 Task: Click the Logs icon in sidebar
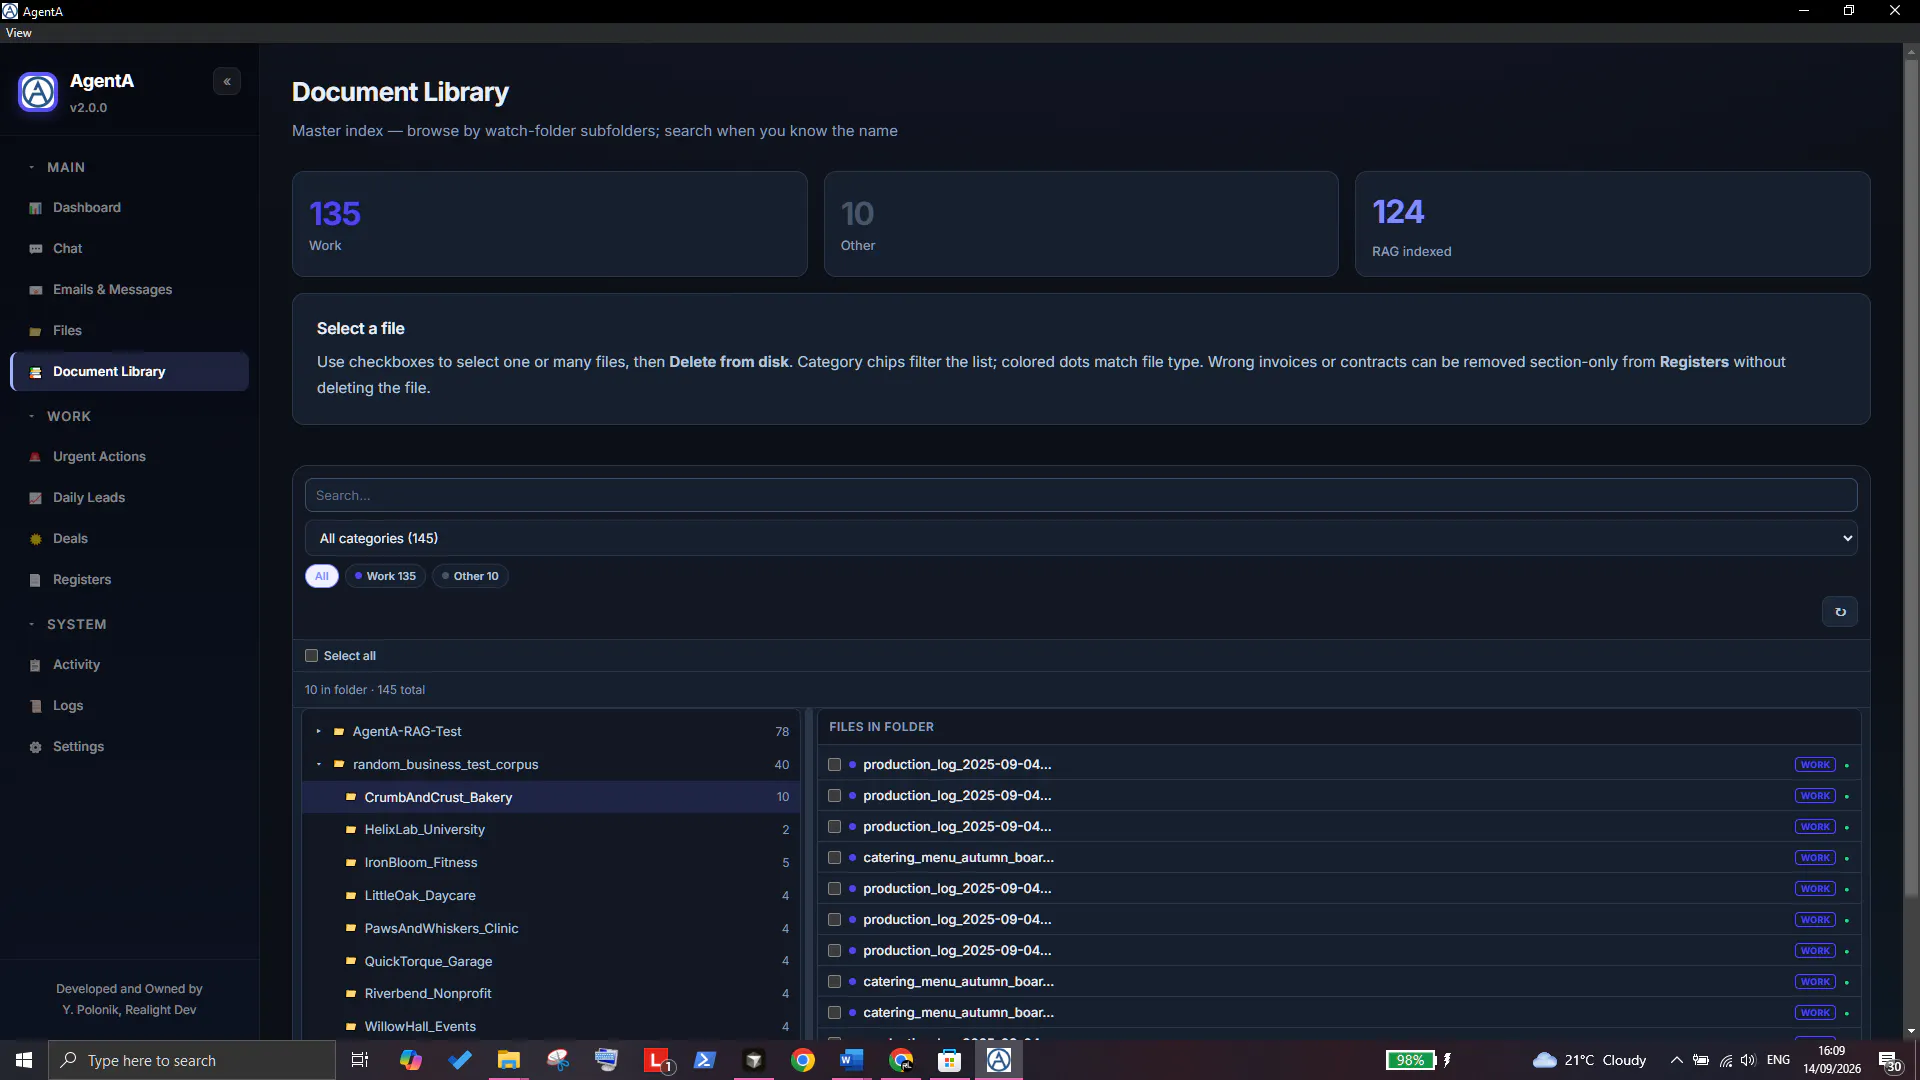(x=36, y=706)
